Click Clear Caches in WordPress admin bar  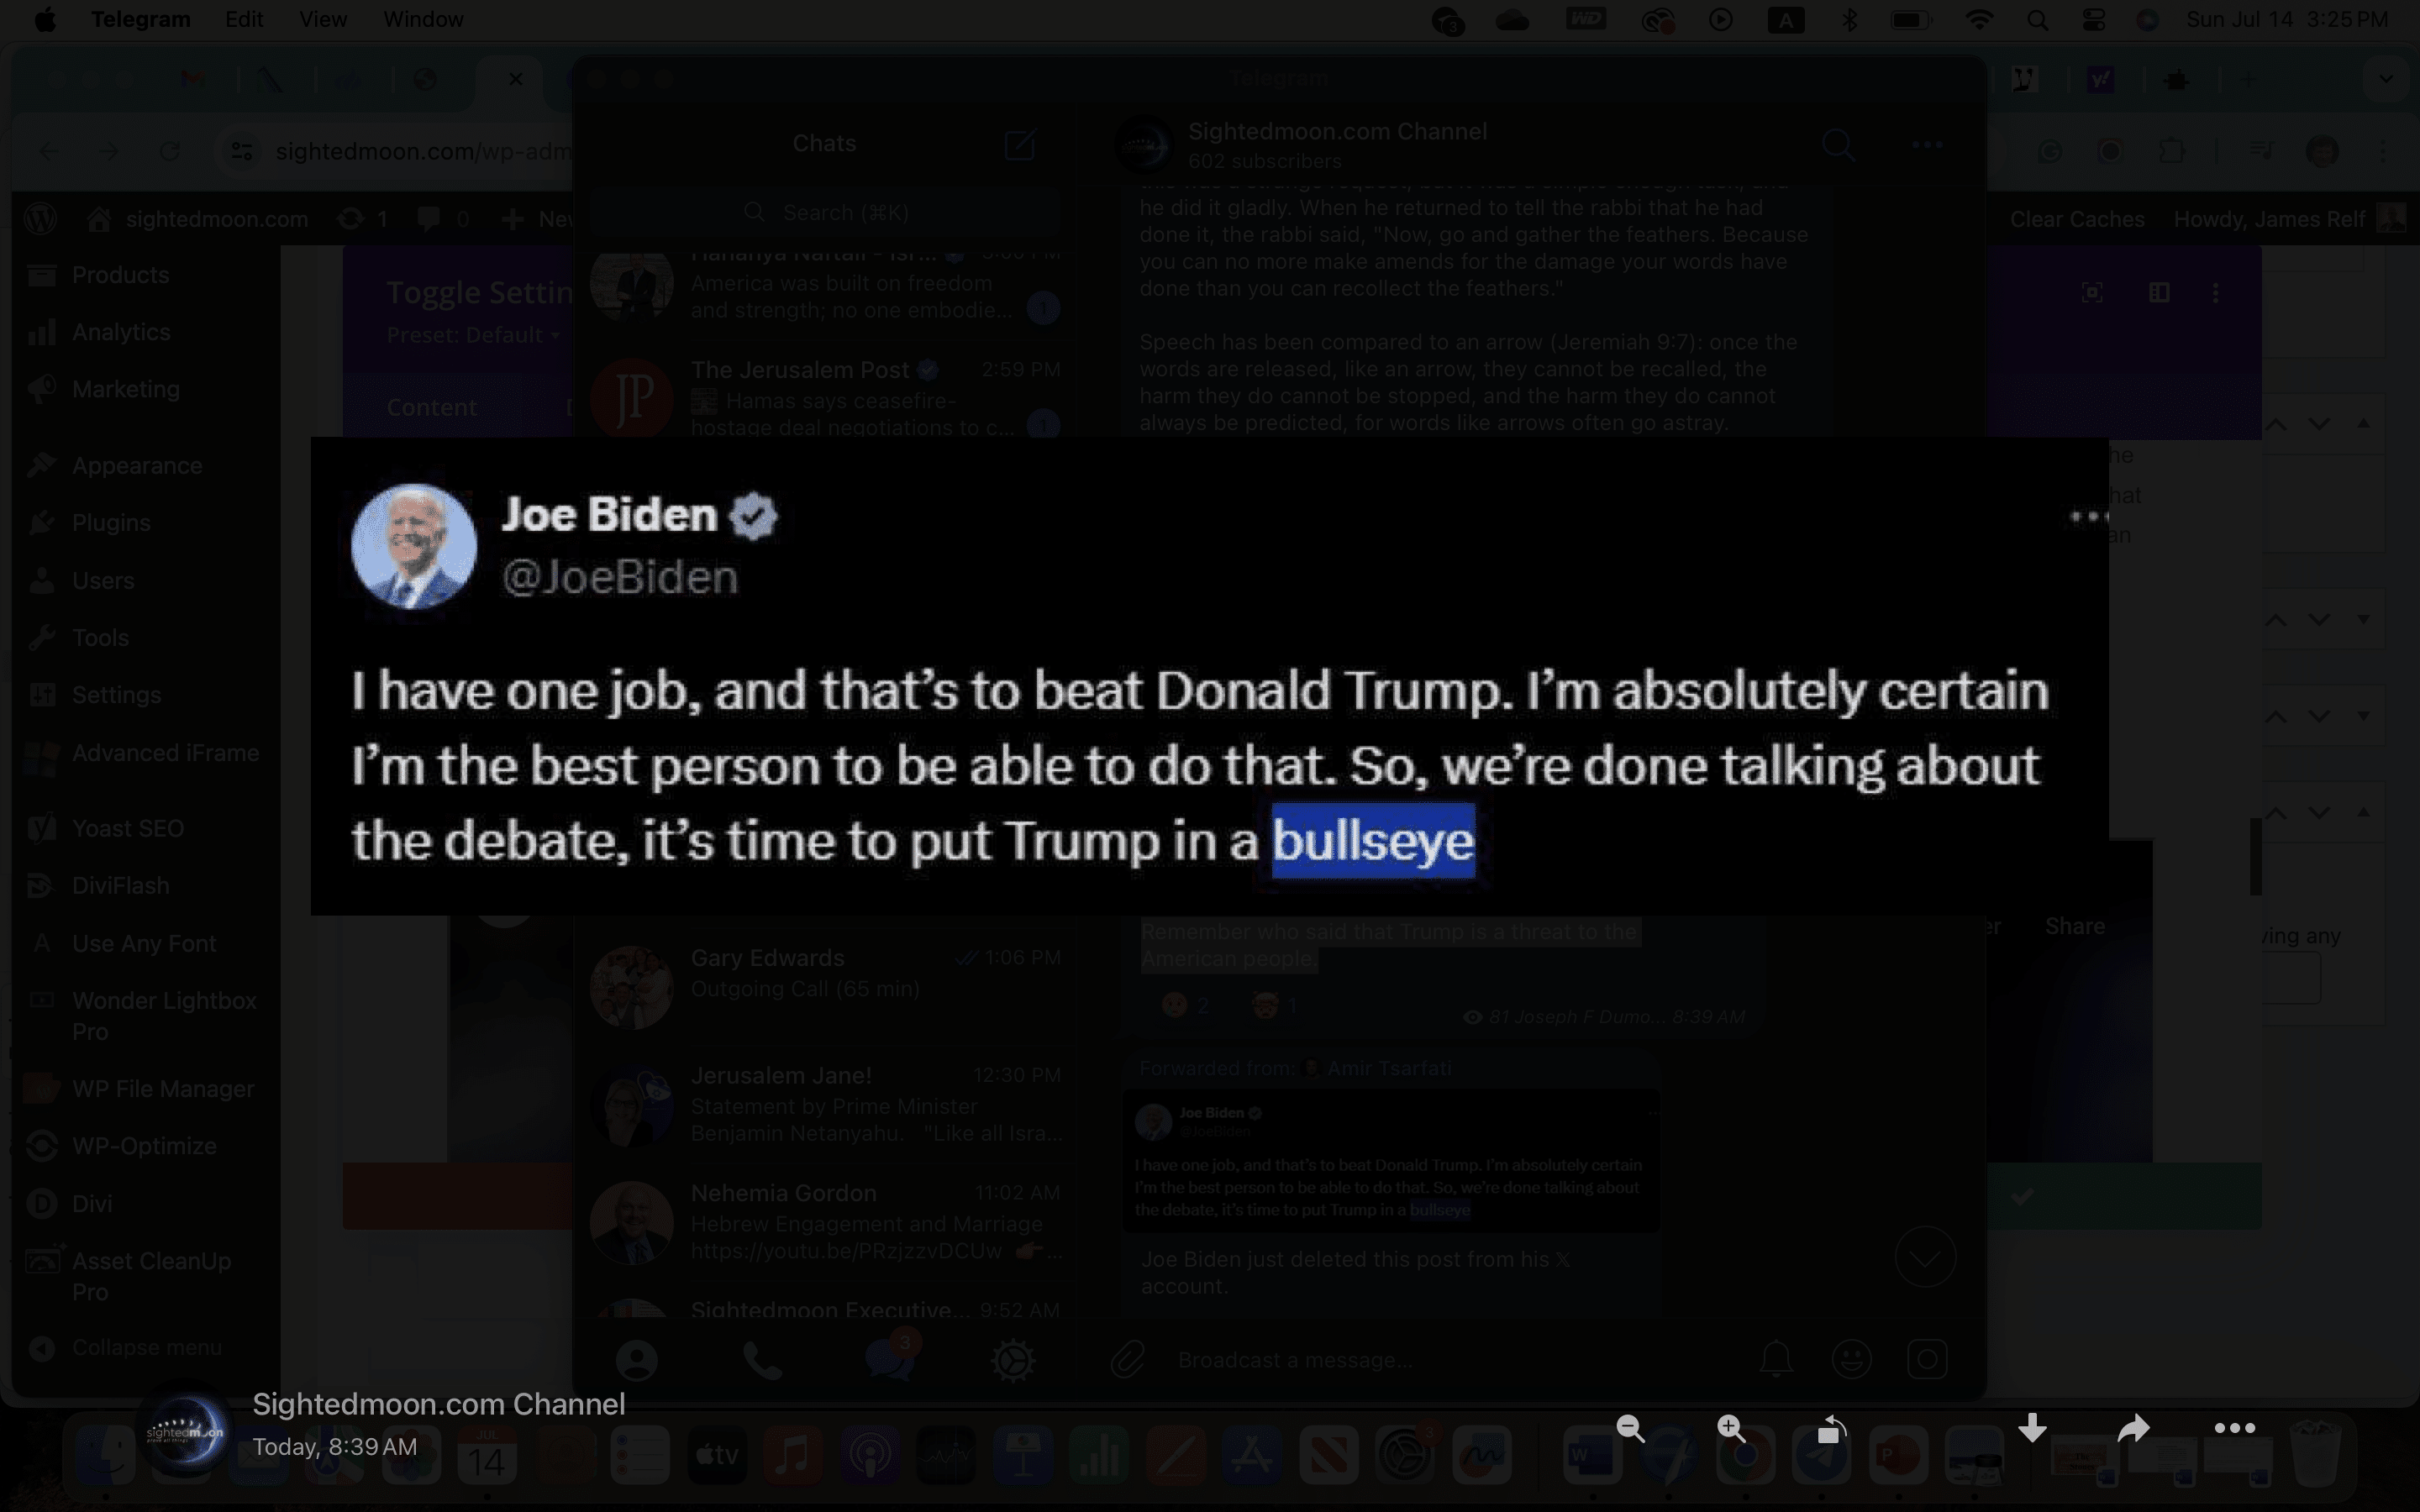(2077, 219)
